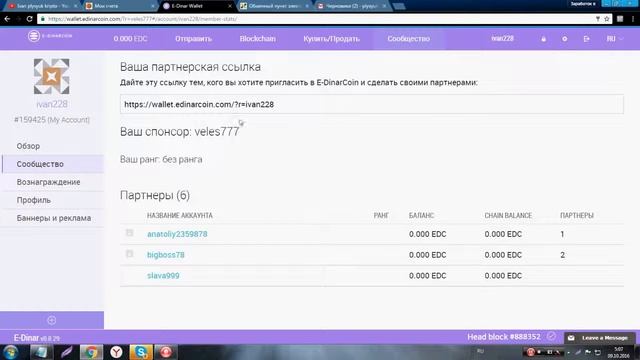Click the lock icon in the header

tap(543, 39)
